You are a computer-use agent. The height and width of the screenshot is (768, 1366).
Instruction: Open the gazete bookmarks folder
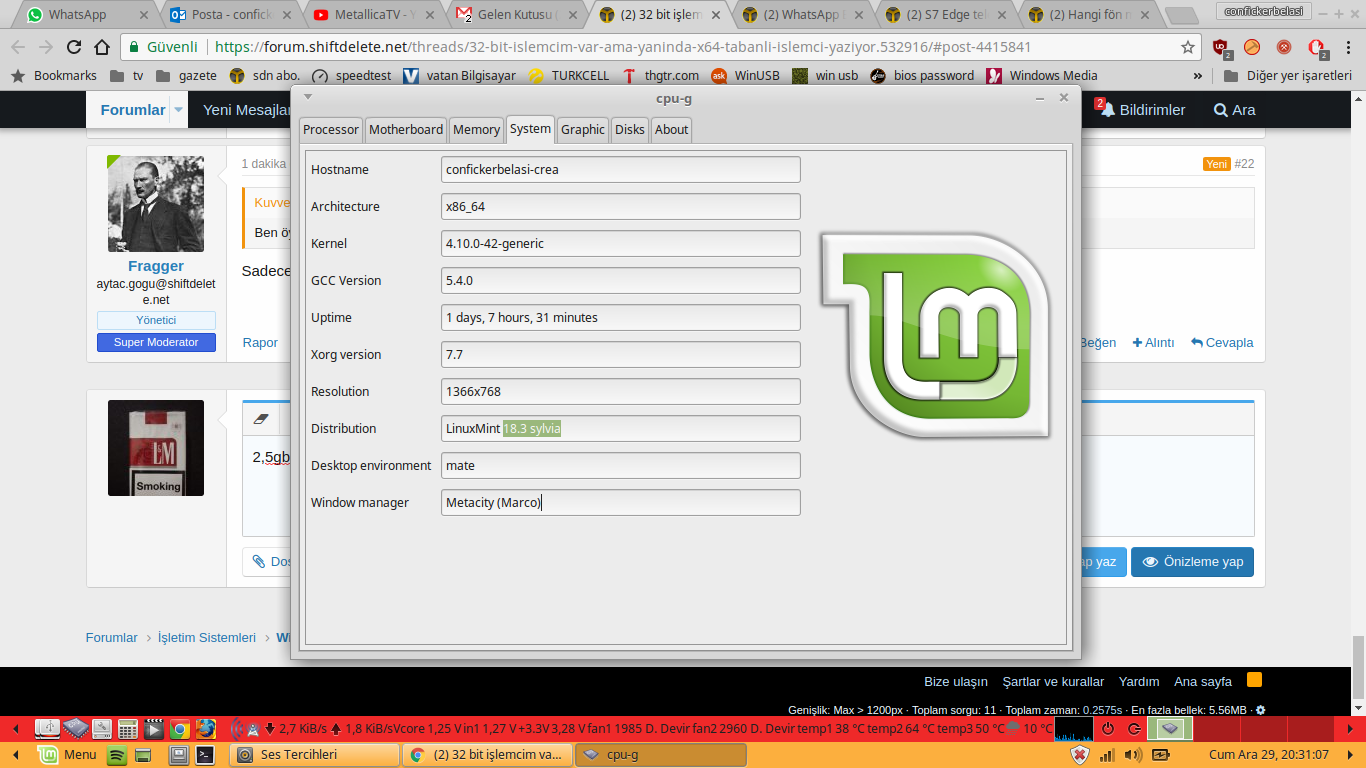pos(186,75)
